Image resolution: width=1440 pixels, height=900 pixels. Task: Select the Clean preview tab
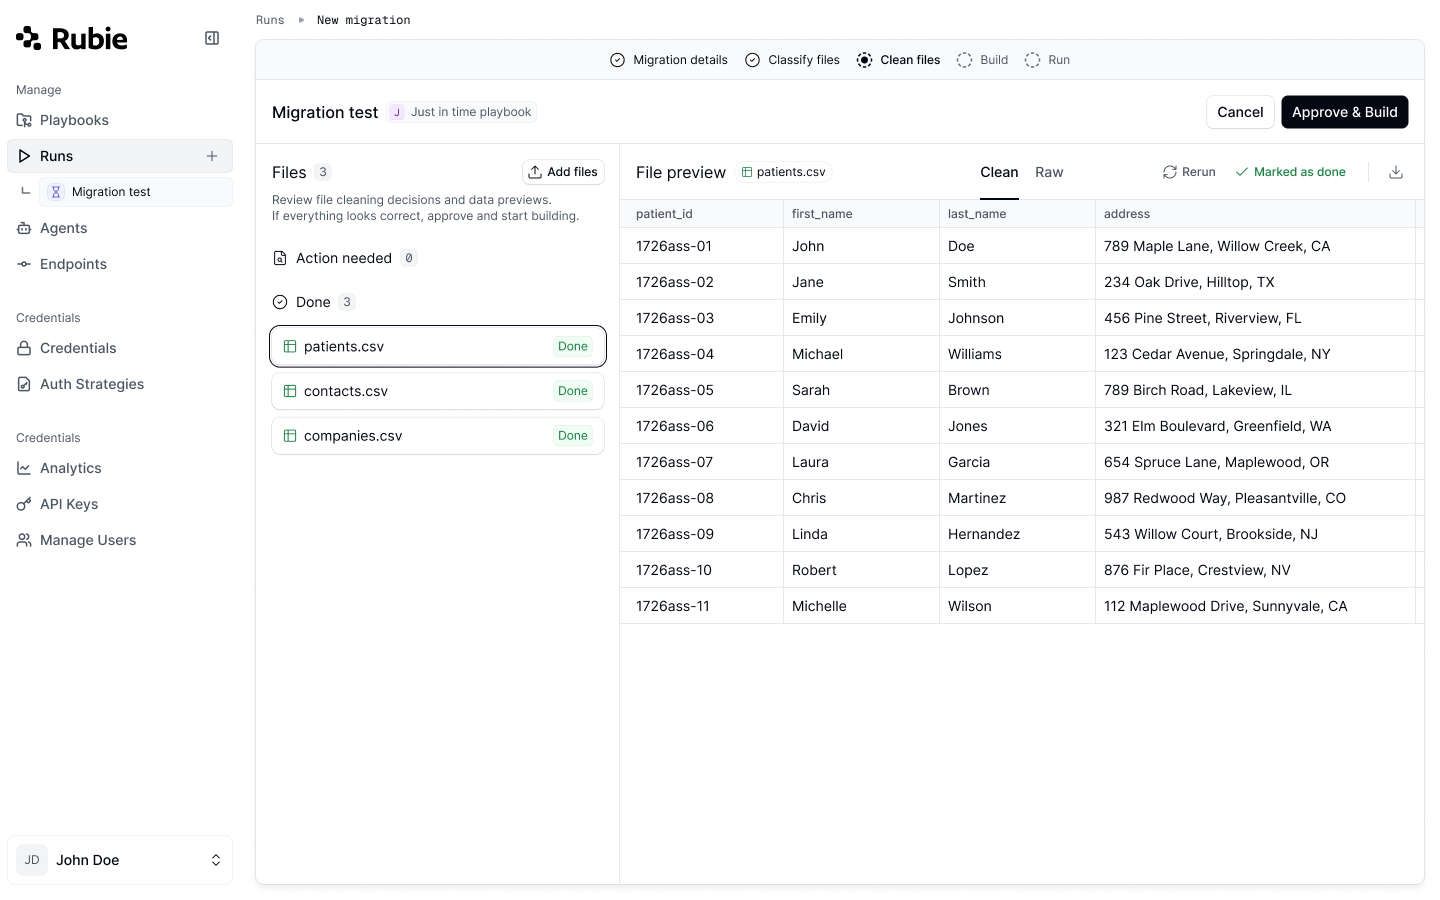click(x=999, y=172)
